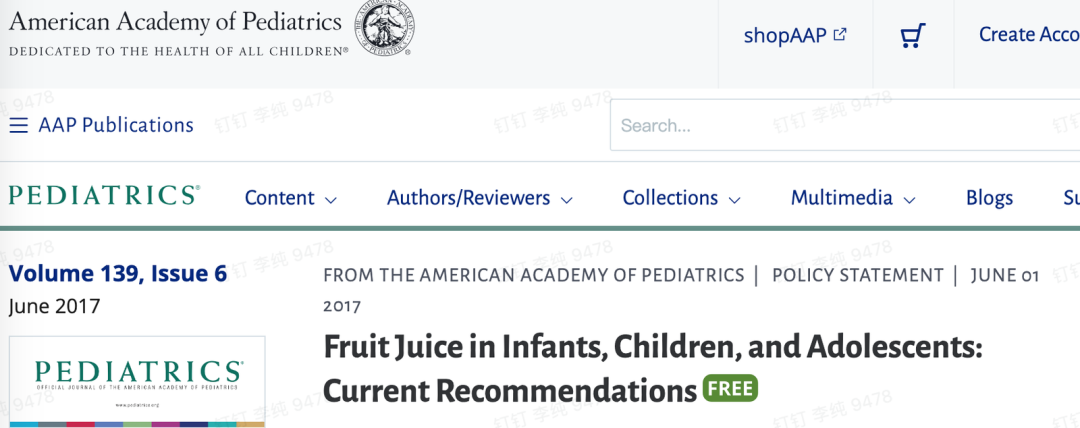Open Volume 139, Issue 6 link

118,274
